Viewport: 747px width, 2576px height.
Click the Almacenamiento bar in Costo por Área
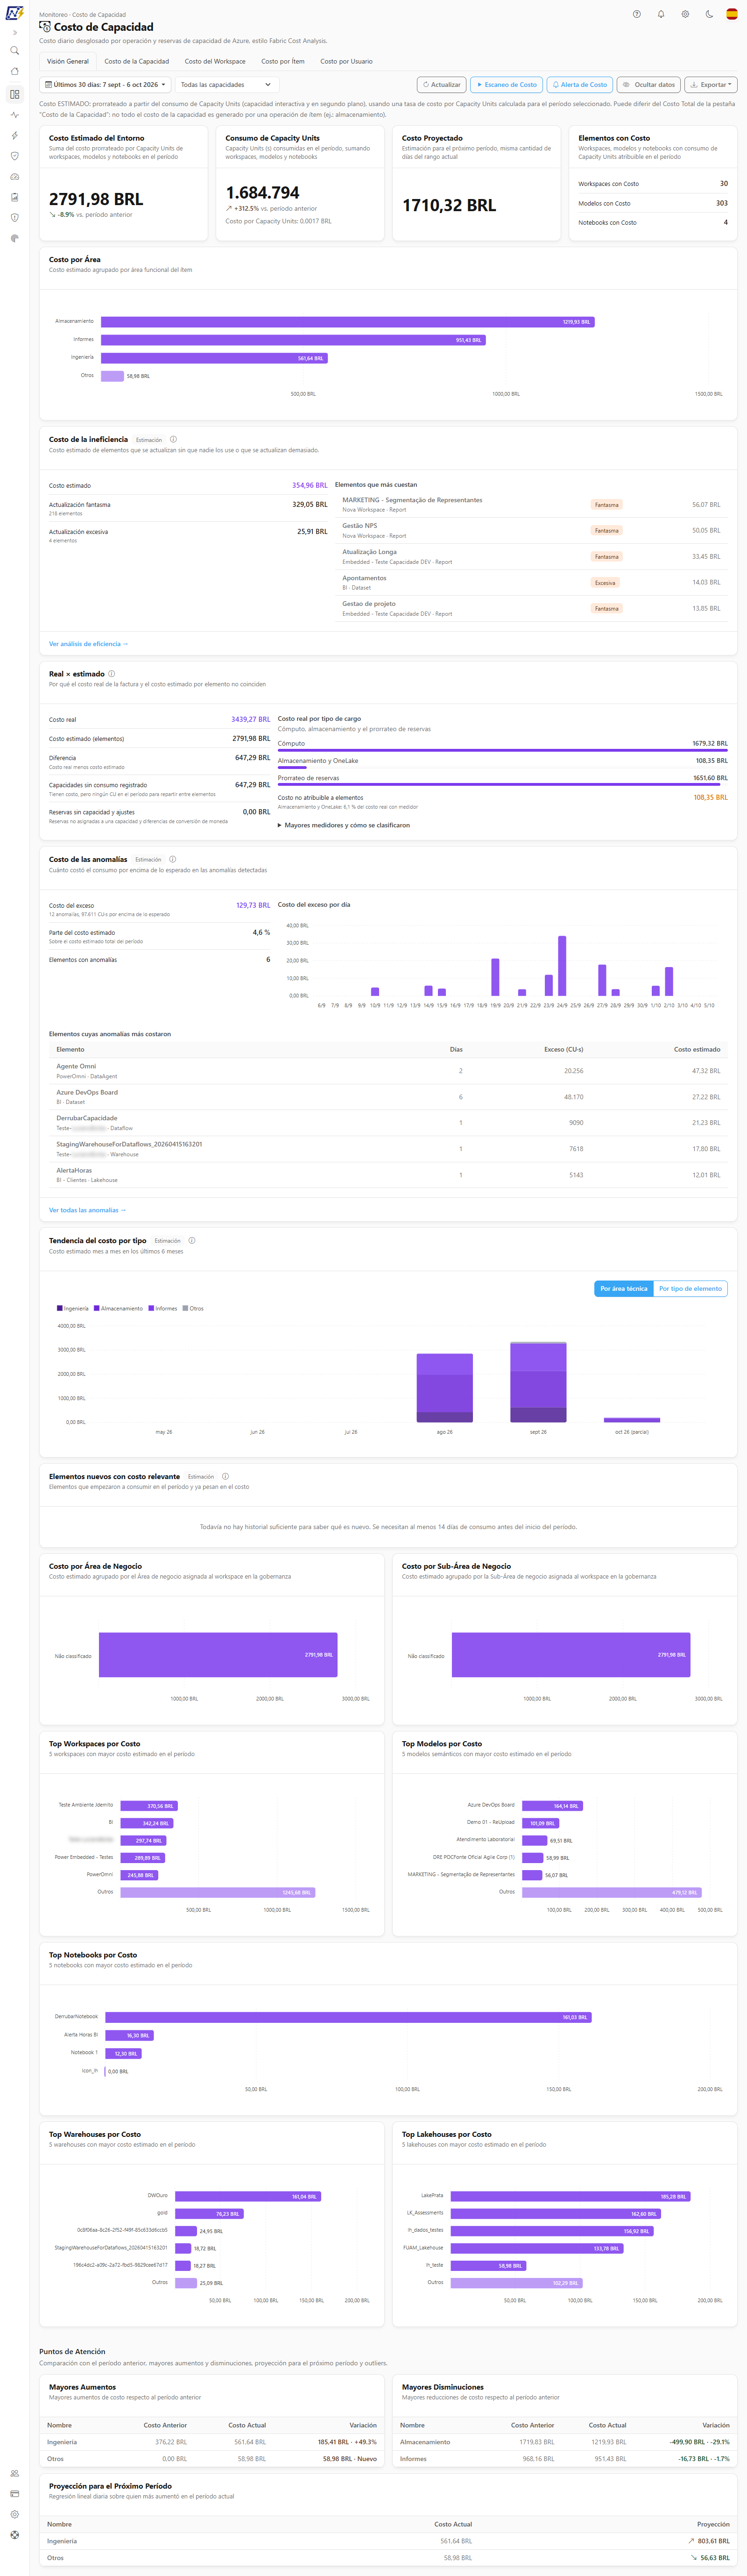pos(347,322)
